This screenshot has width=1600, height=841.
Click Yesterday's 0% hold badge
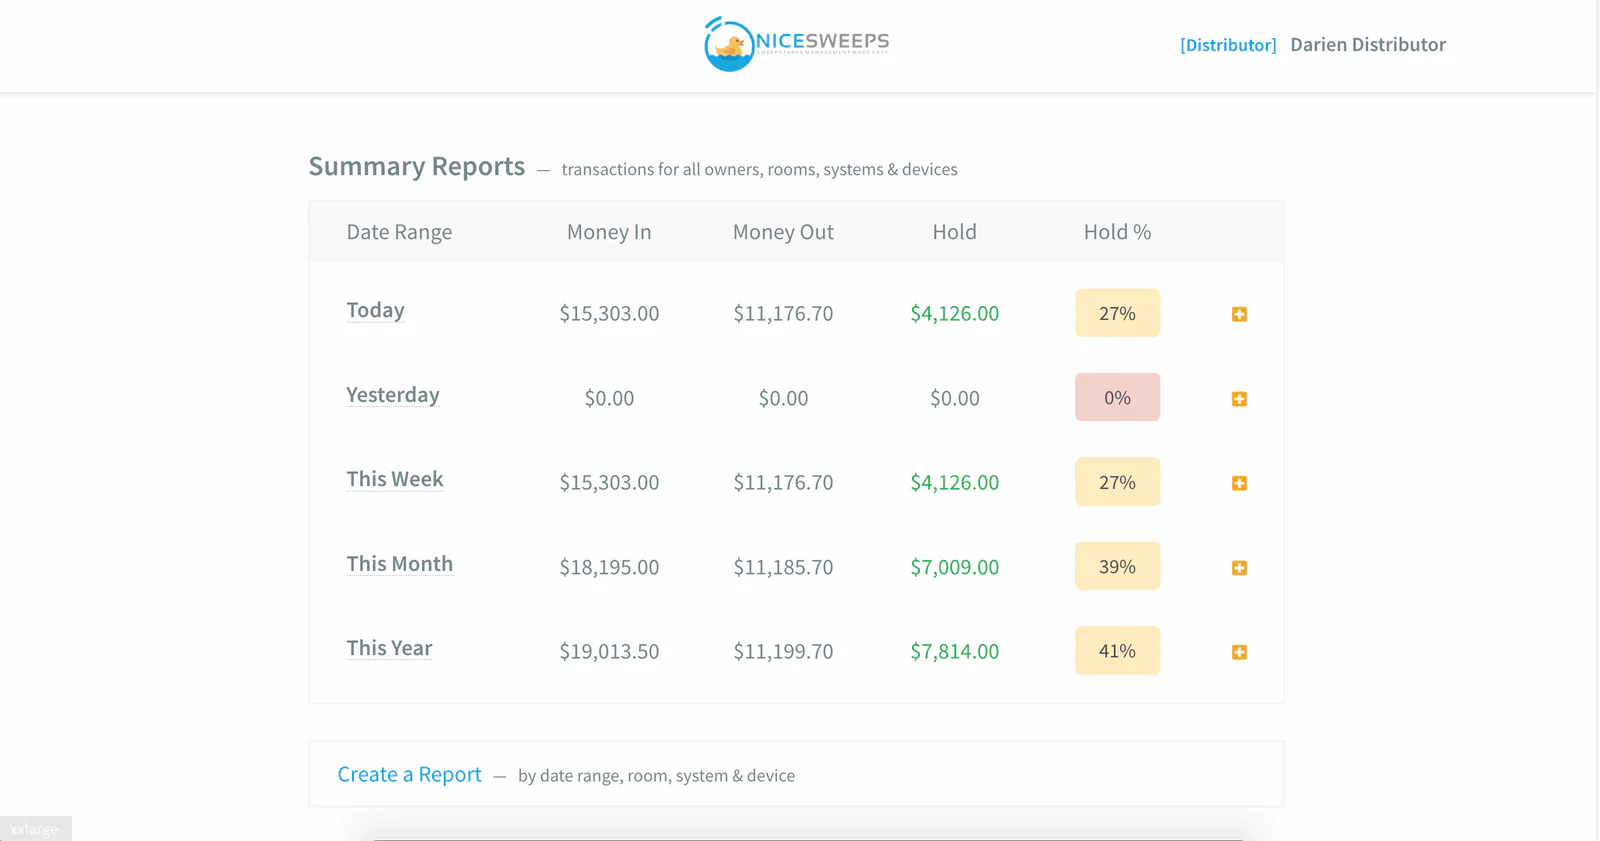[x=1117, y=397]
